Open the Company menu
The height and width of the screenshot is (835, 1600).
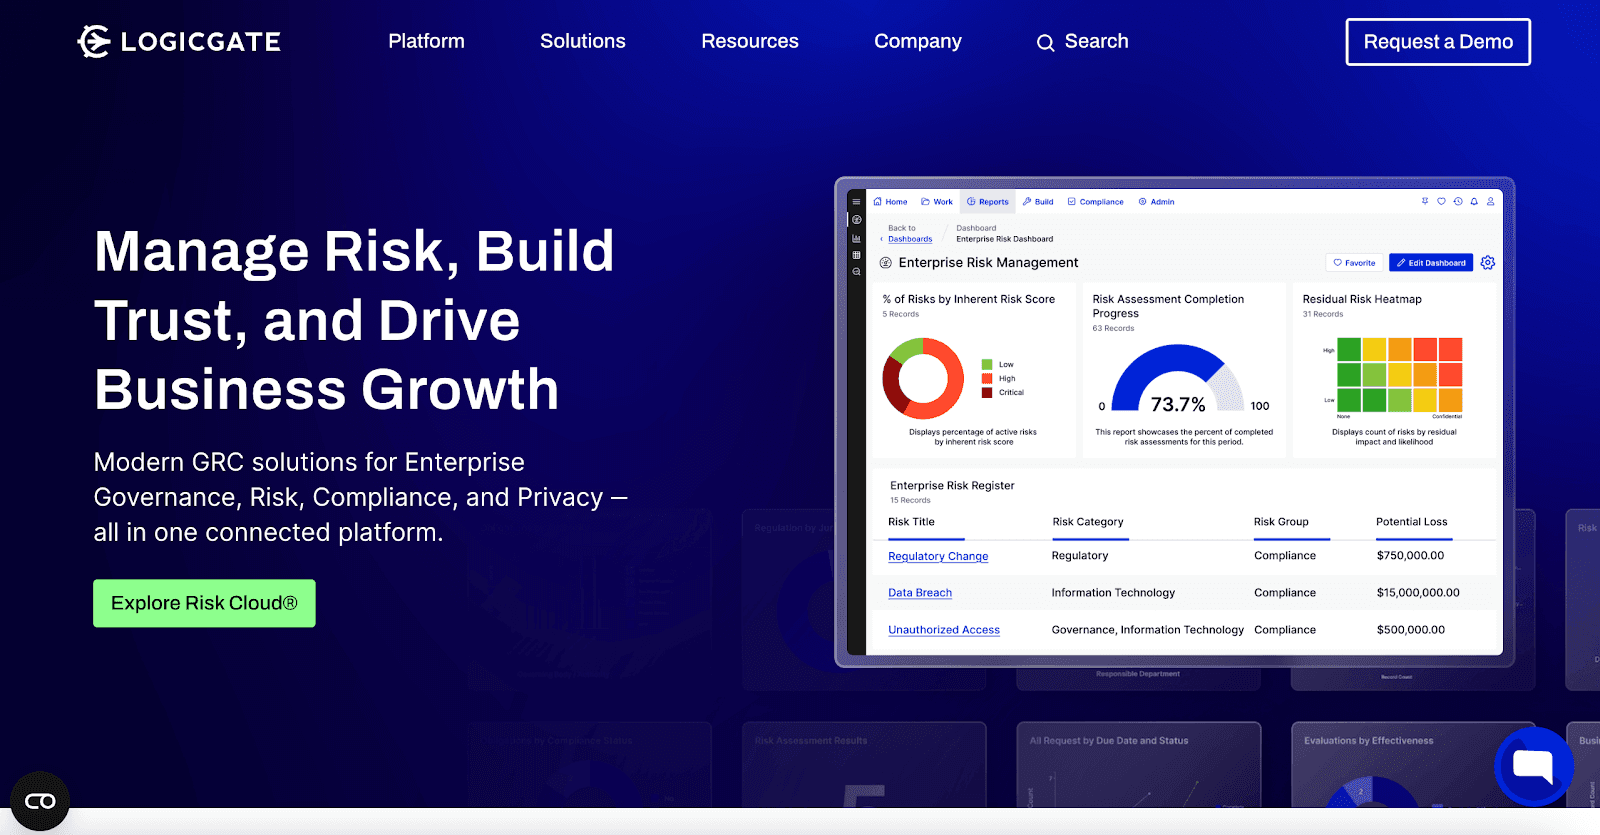[918, 41]
